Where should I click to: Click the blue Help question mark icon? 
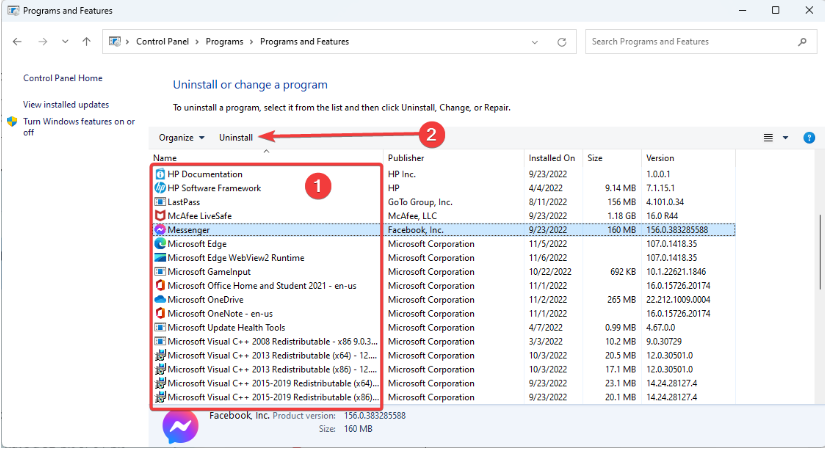coord(809,137)
